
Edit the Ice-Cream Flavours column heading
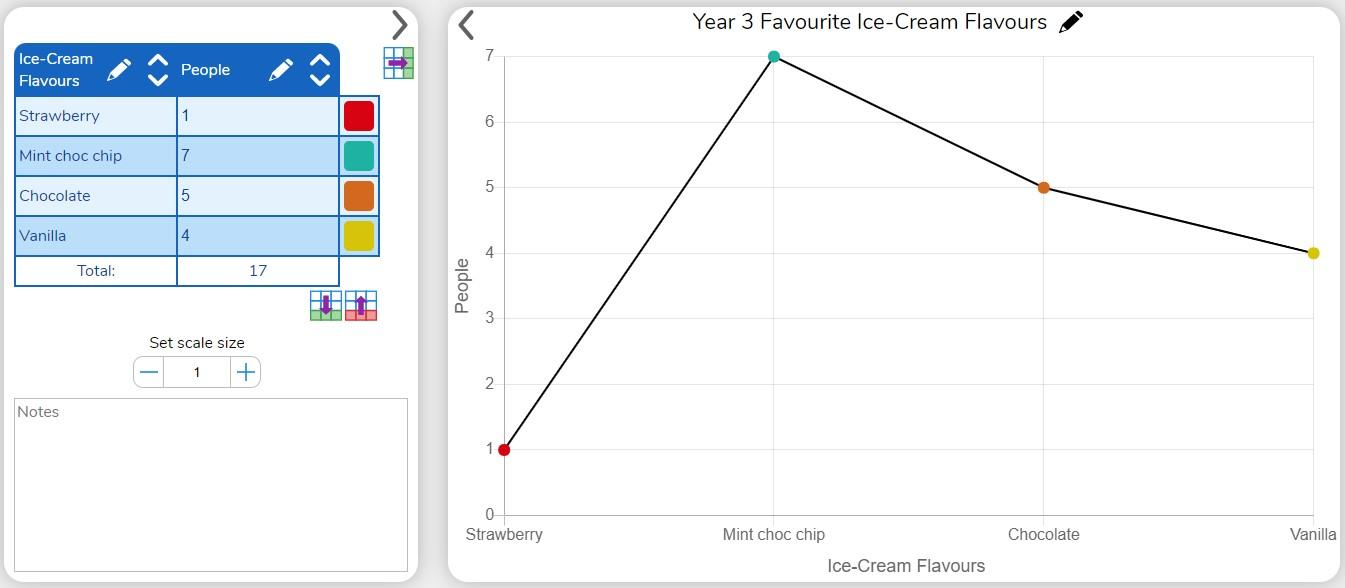(x=119, y=70)
